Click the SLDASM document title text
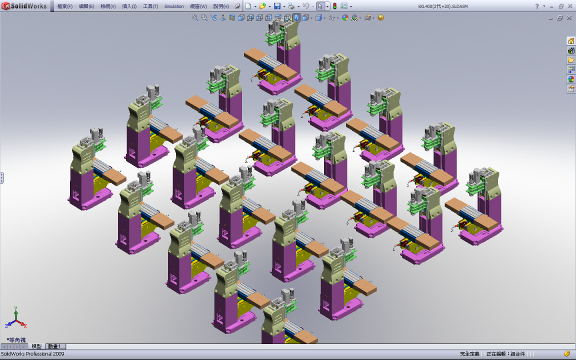 tap(443, 6)
